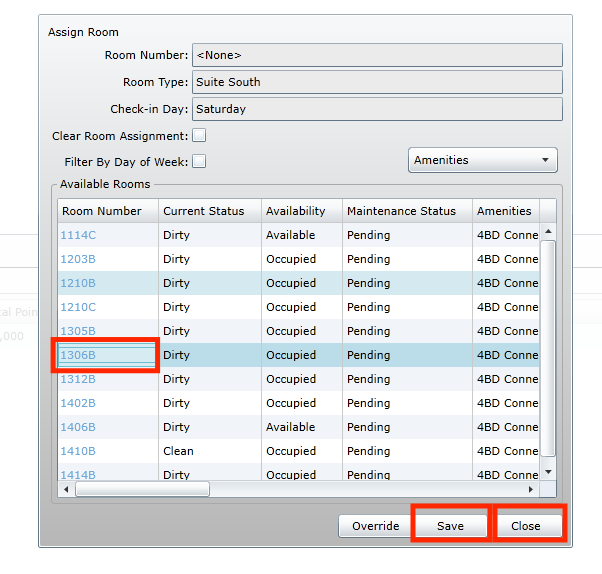Click the scroll left arrow of room grid
Screen dimensions: 602x574
(66, 489)
